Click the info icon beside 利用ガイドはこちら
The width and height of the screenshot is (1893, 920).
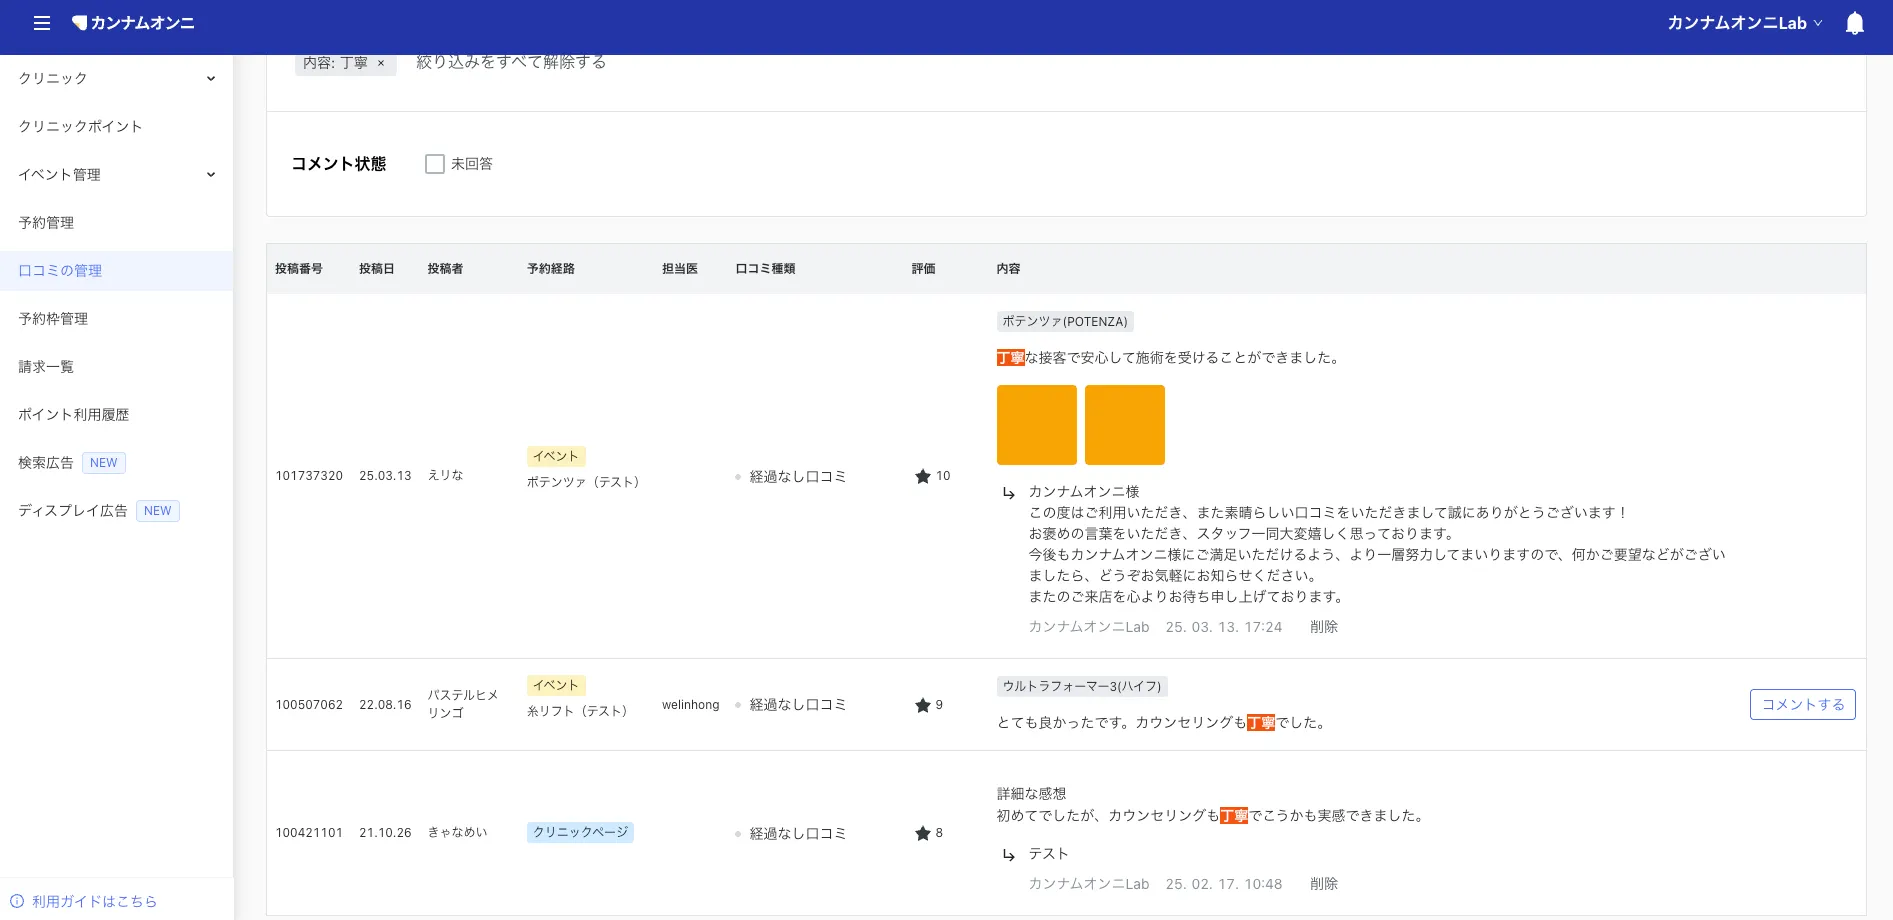click(x=17, y=901)
